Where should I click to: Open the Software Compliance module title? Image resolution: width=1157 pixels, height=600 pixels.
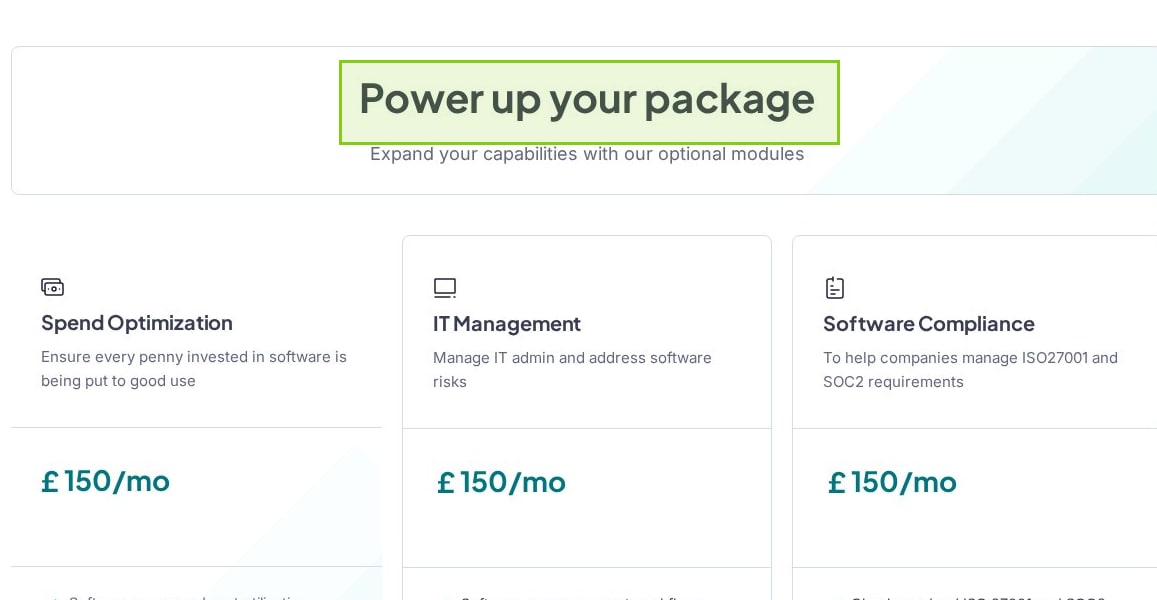point(929,324)
